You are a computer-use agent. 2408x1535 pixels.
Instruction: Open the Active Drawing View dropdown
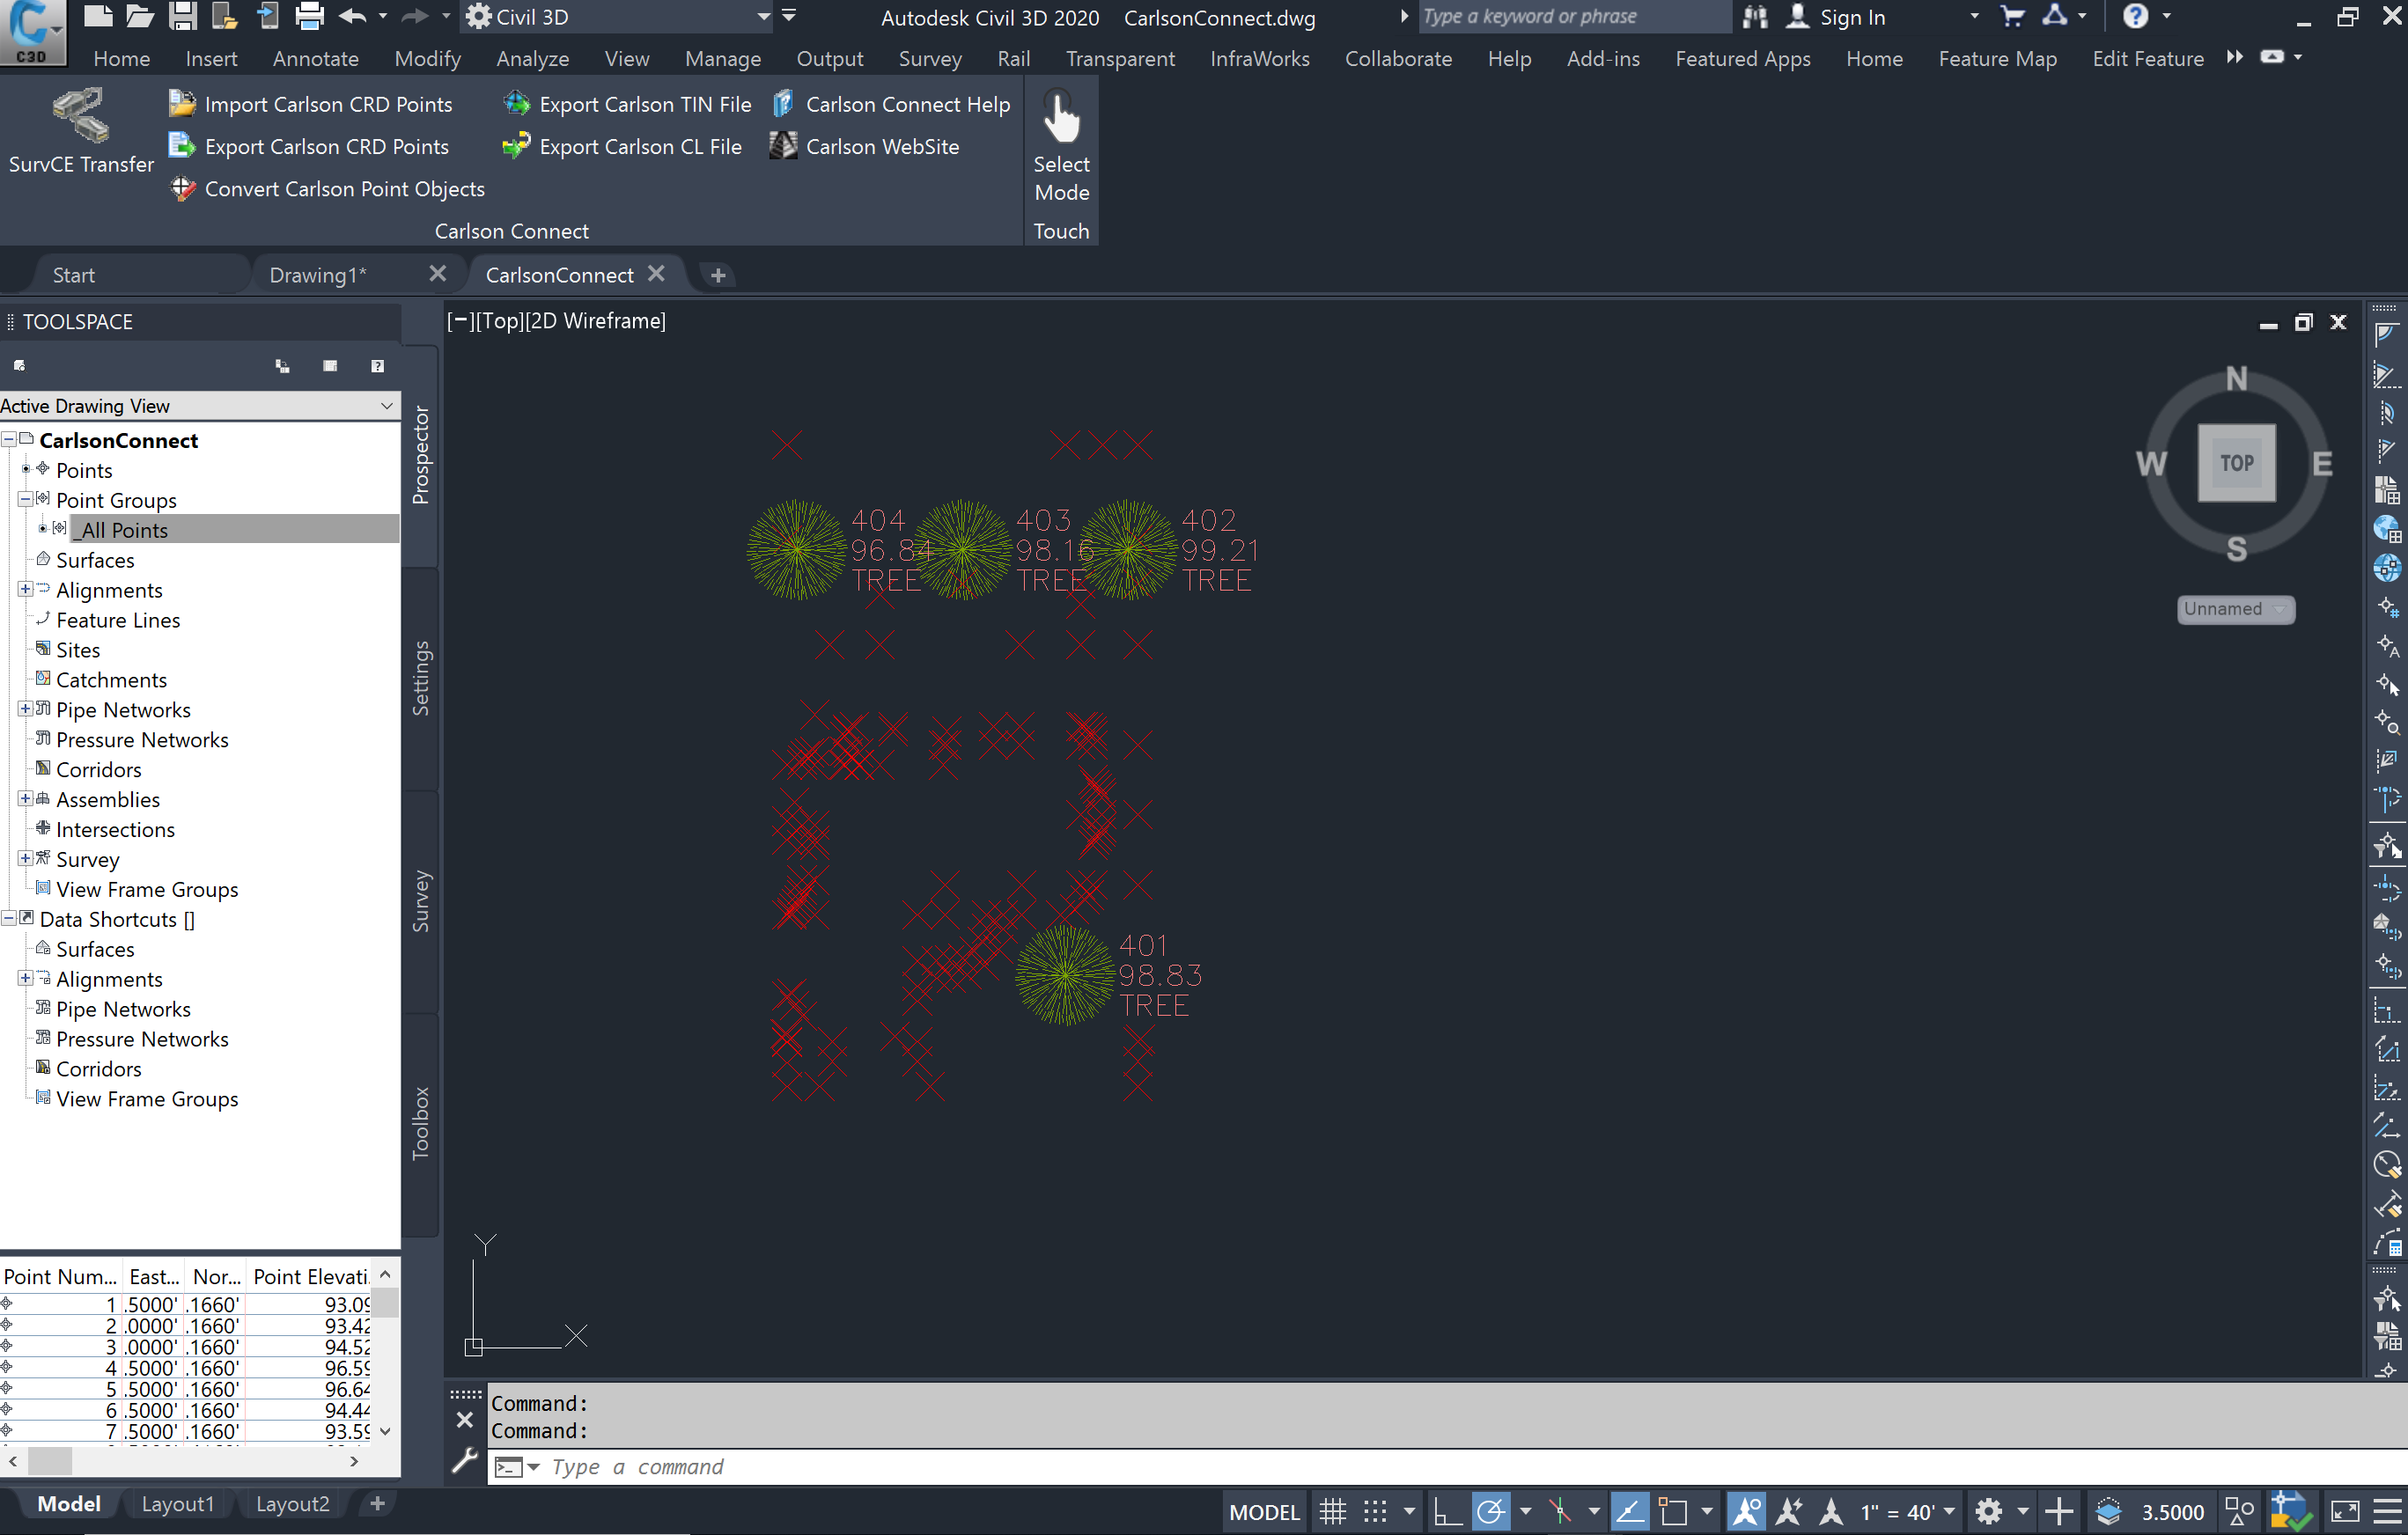click(386, 406)
